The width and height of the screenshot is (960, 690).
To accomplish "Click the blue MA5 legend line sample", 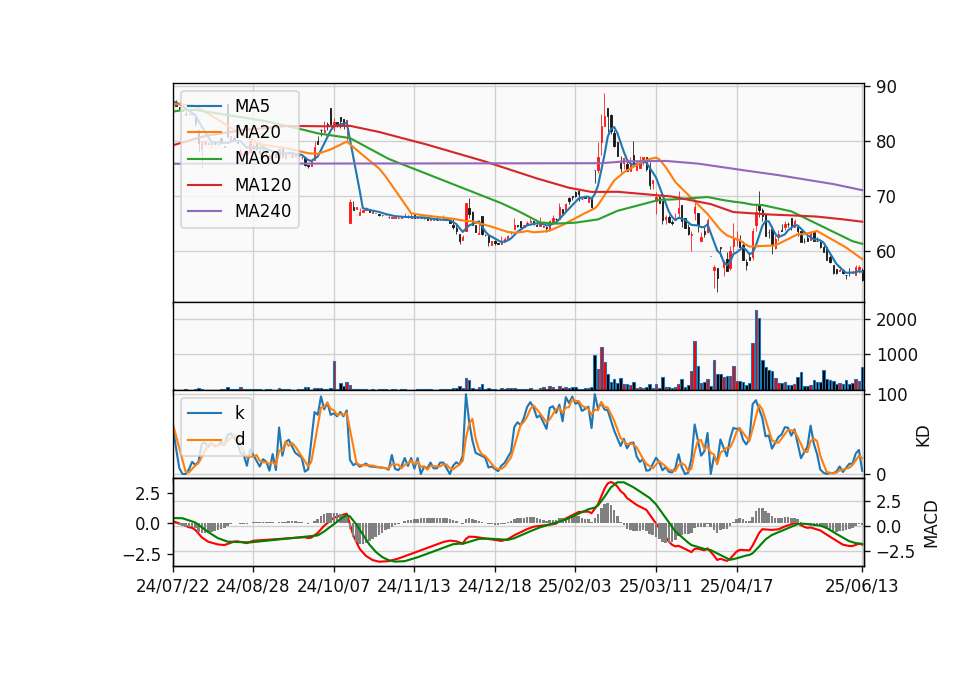I will [204, 106].
